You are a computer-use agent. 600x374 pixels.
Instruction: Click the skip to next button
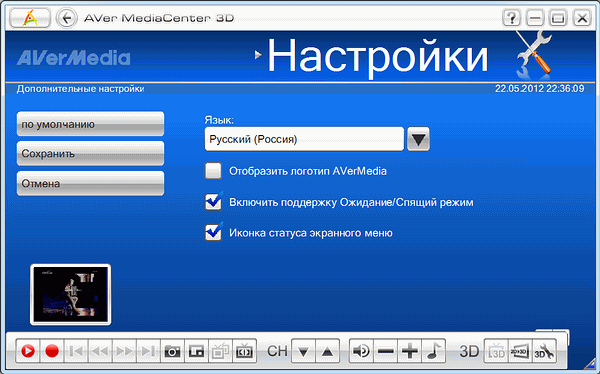click(x=148, y=351)
